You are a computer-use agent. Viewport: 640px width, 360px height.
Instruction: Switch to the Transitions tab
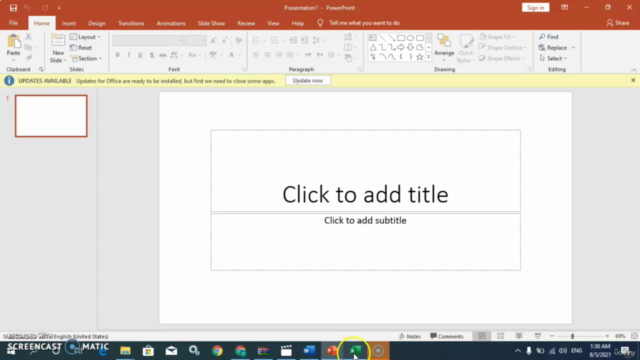tap(131, 23)
